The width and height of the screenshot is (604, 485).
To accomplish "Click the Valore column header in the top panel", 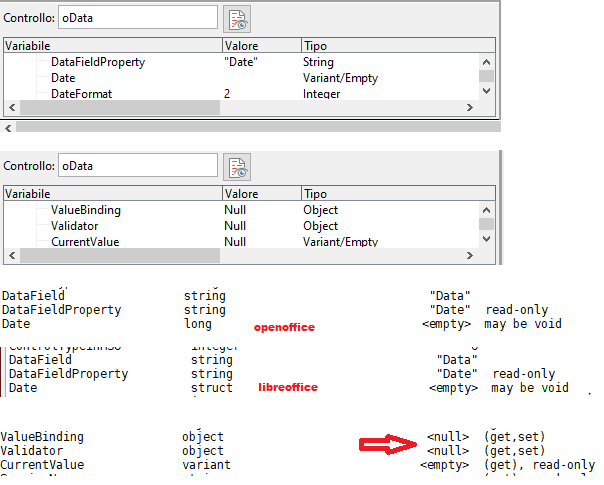I will [260, 46].
